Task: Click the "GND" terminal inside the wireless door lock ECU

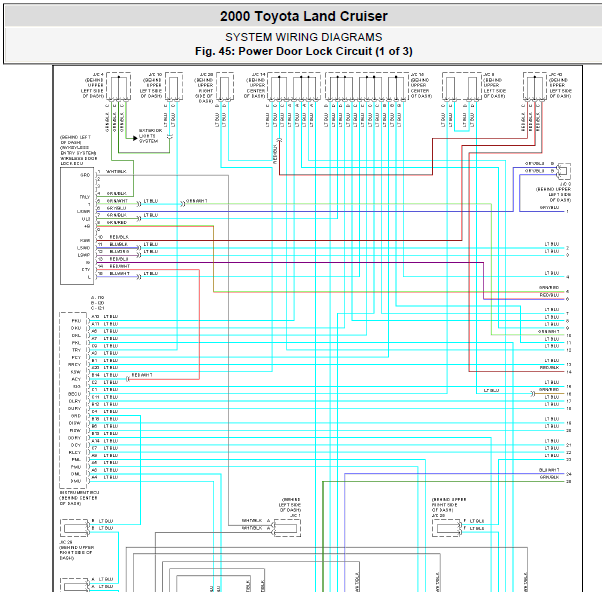Action: click(85, 175)
